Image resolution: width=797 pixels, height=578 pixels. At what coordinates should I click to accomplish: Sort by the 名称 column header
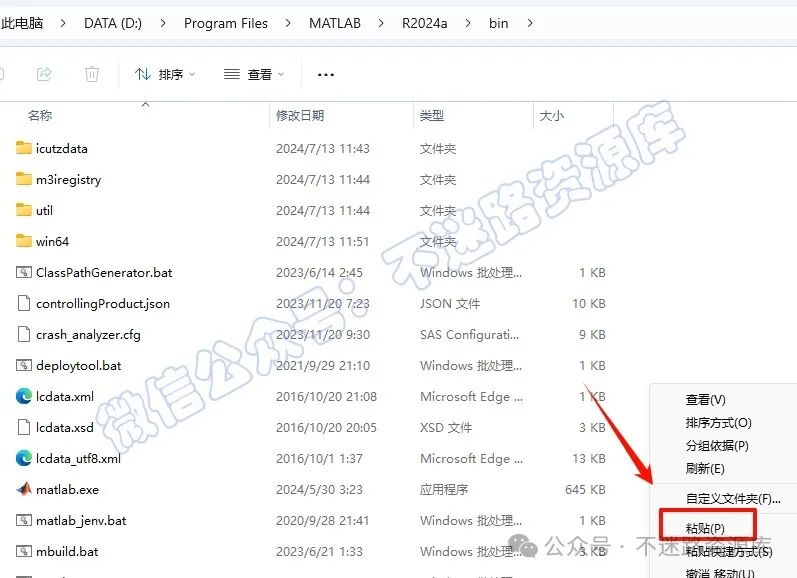[40, 115]
